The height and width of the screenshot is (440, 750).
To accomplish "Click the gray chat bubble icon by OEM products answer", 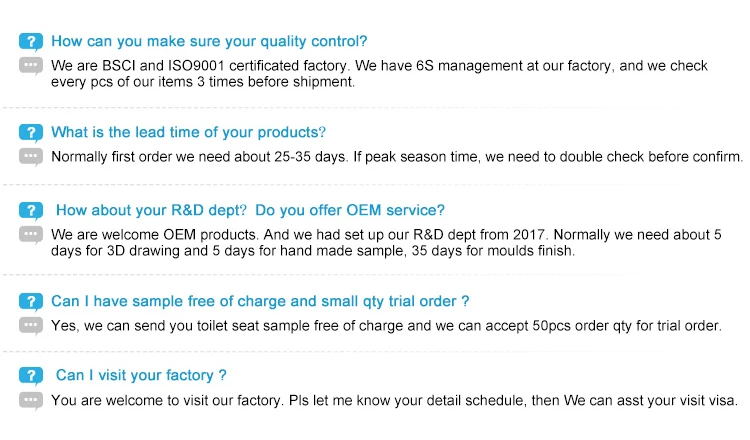I will click(x=31, y=235).
